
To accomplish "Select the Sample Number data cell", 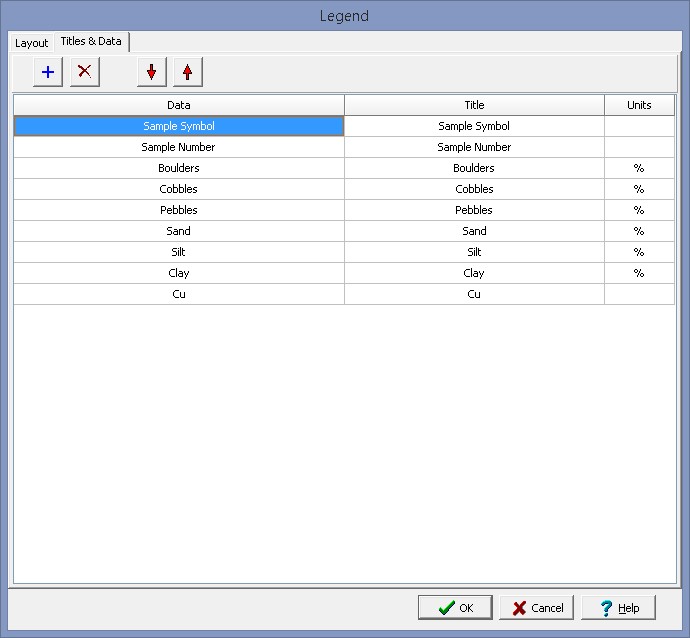I will pyautogui.click(x=179, y=147).
